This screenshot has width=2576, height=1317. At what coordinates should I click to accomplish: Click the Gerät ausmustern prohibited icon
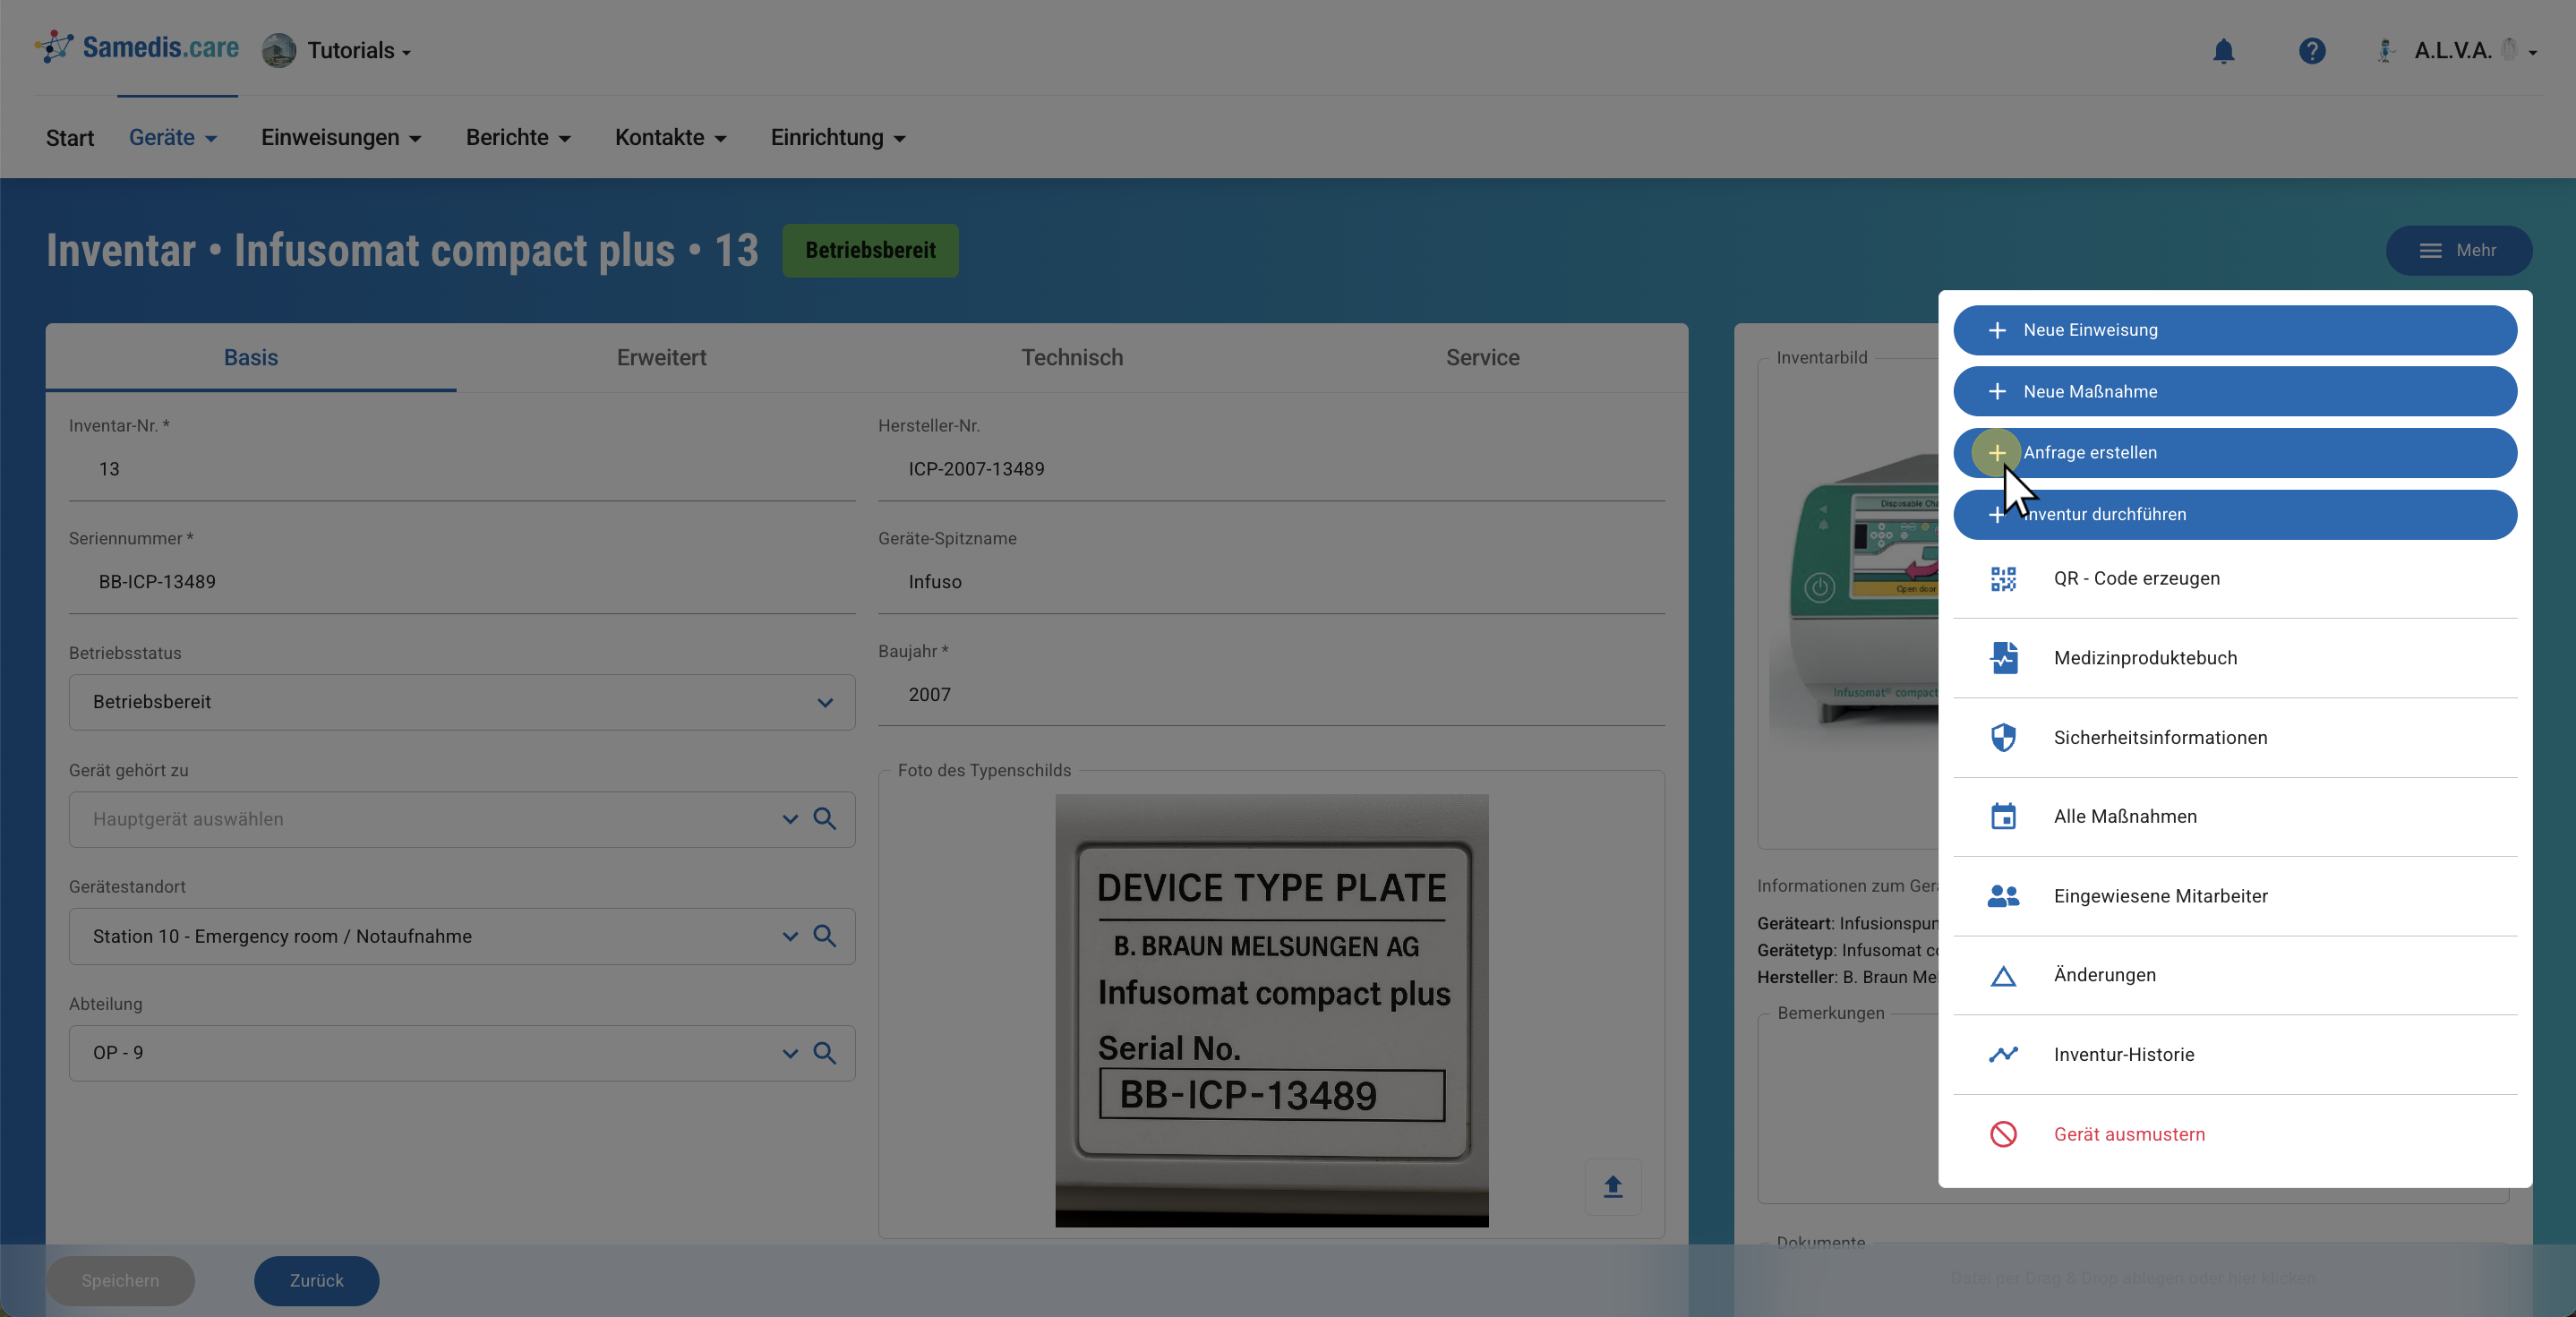[x=2002, y=1134]
